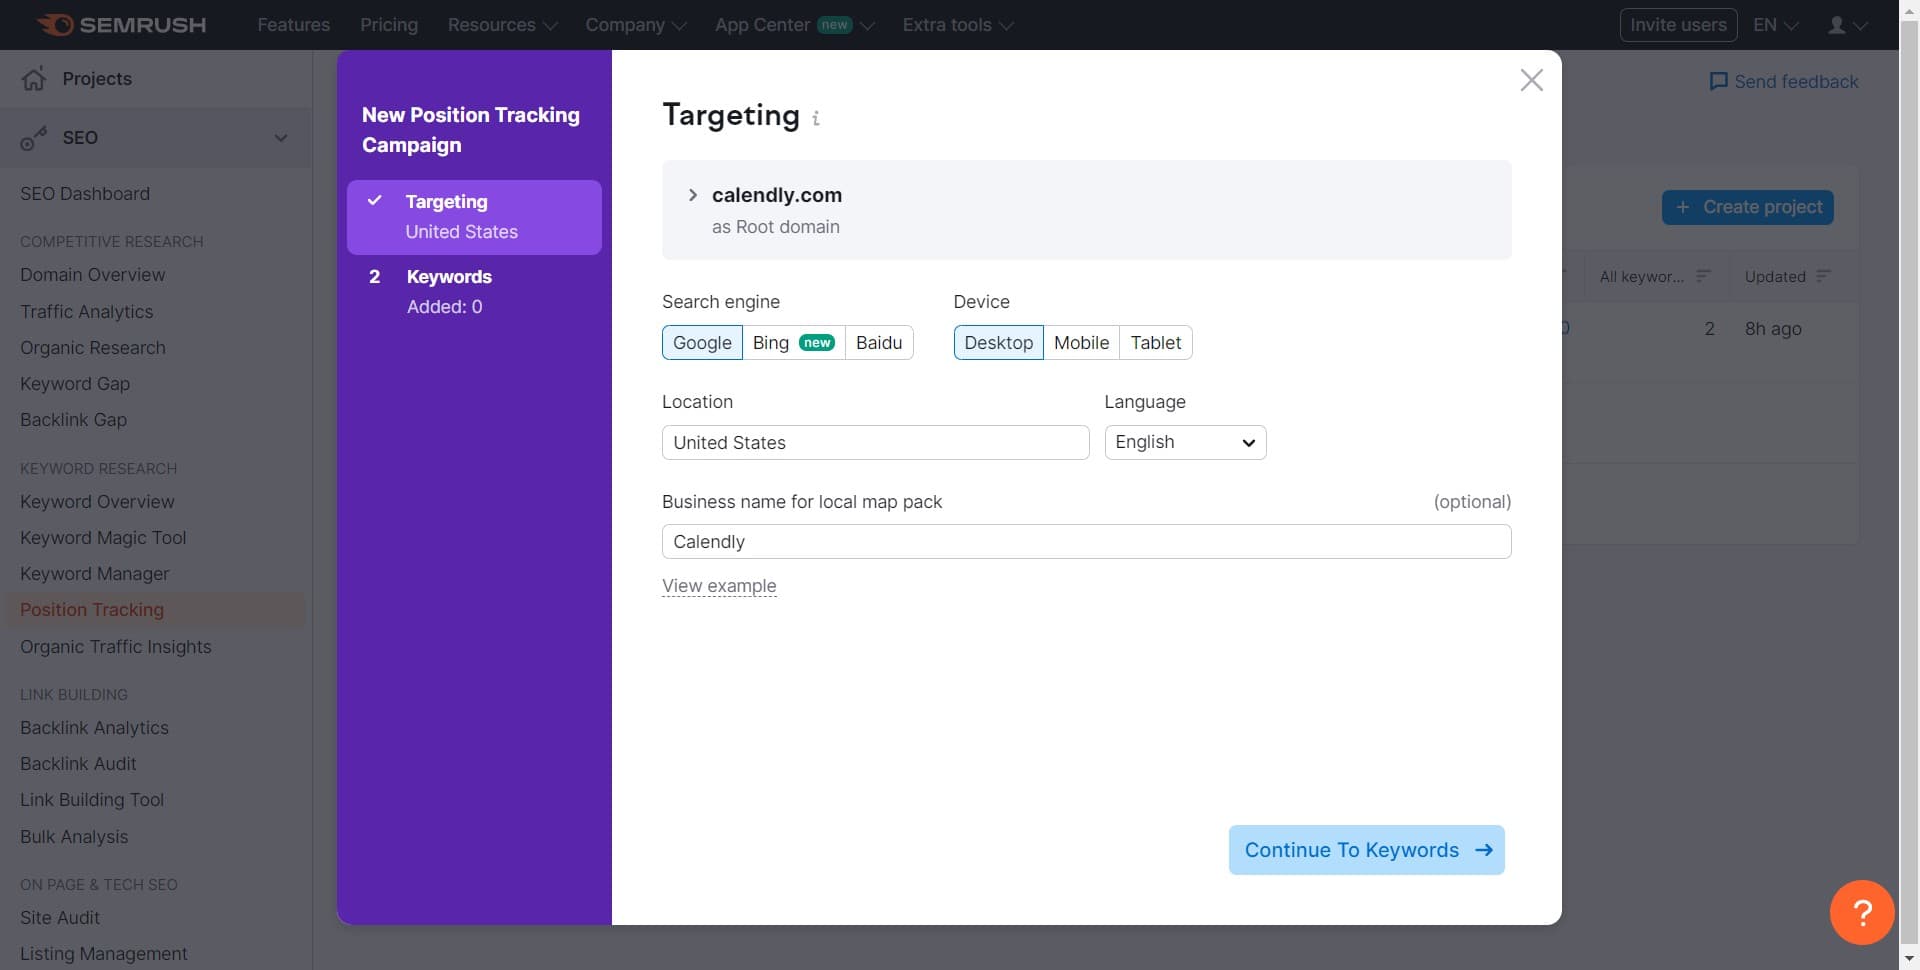This screenshot has width=1920, height=970.
Task: Click Continue To Keywords
Action: [x=1366, y=850]
